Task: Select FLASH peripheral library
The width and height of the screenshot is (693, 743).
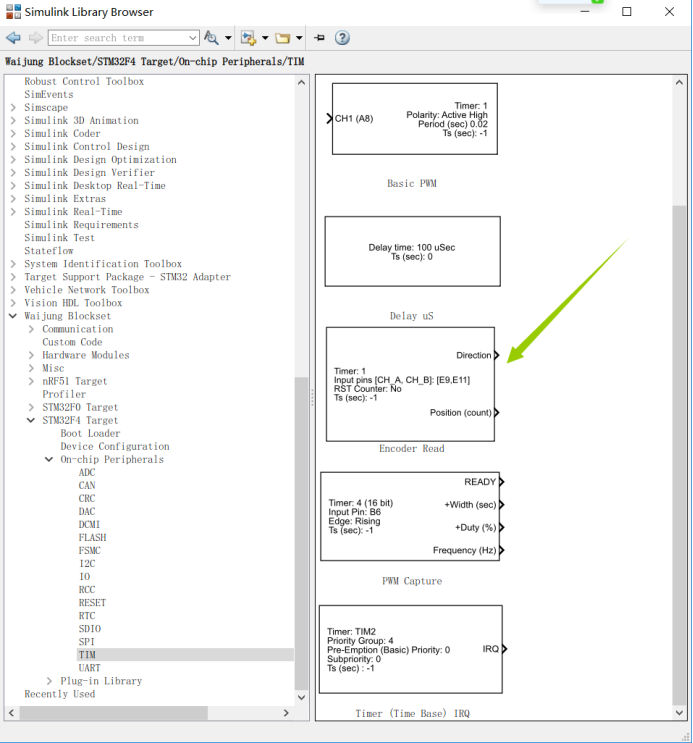Action: pyautogui.click(x=92, y=537)
